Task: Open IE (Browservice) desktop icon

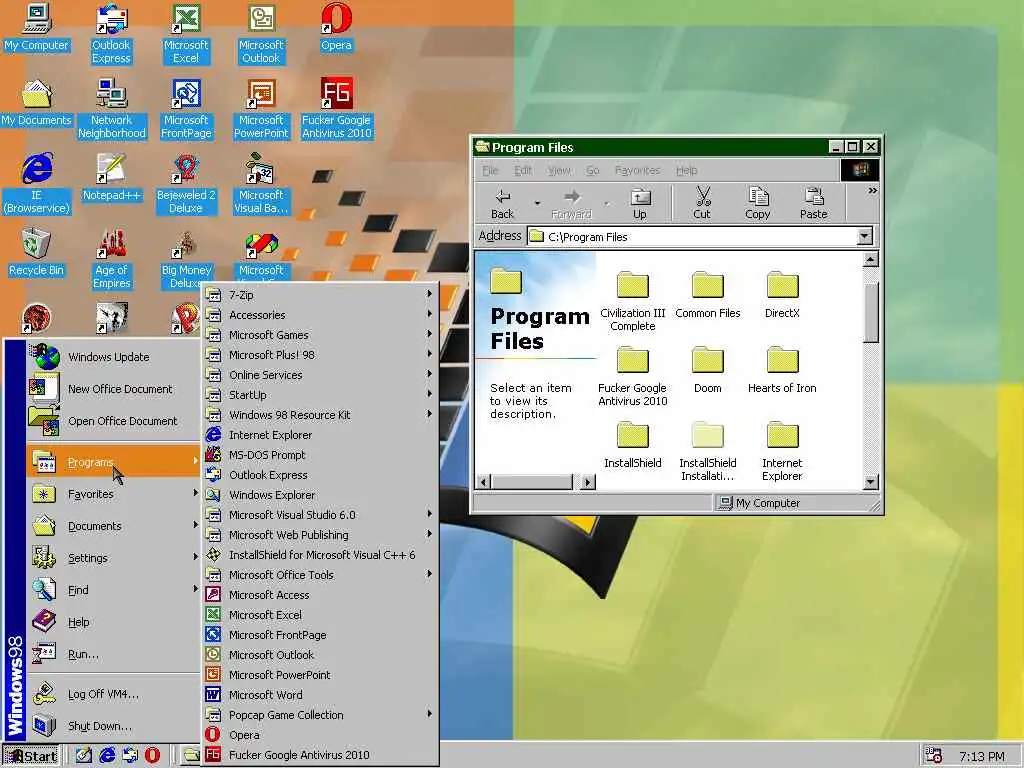Action: (x=37, y=183)
